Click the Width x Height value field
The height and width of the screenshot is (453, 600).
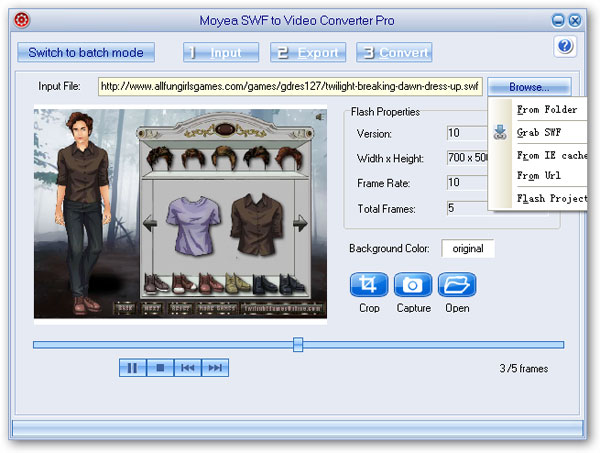click(467, 158)
